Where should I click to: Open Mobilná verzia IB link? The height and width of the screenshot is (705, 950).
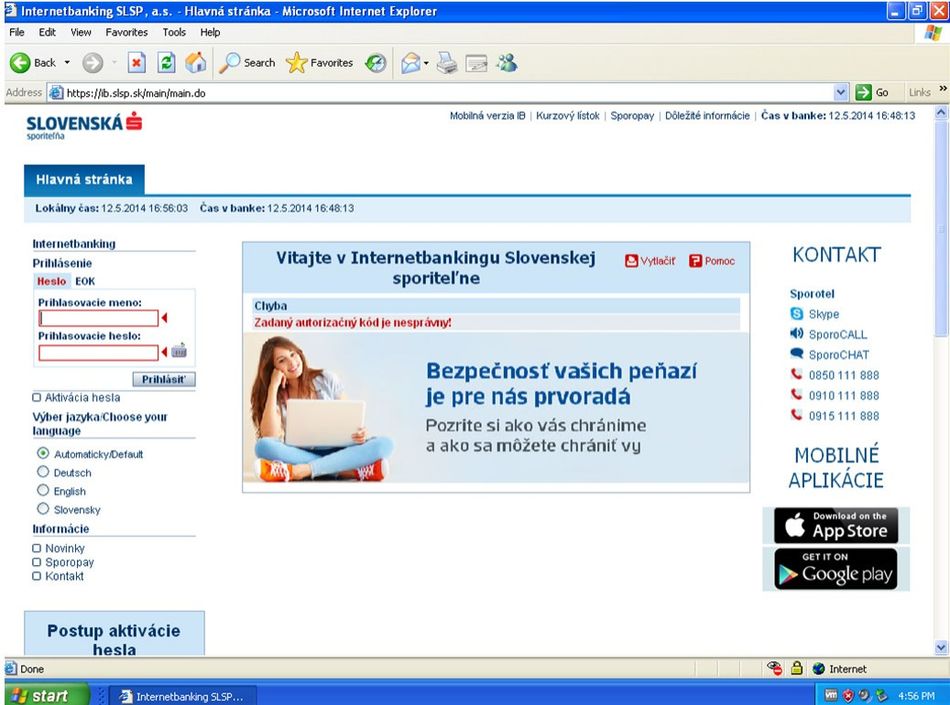click(x=487, y=116)
